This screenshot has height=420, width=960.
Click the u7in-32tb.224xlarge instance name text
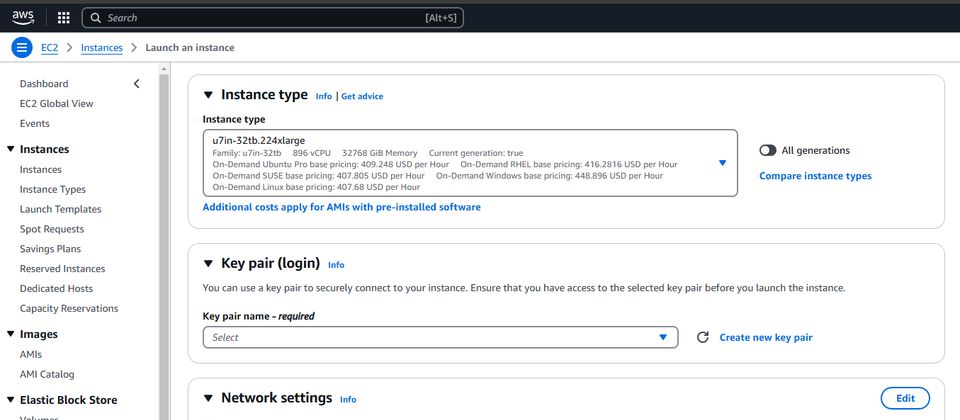(258, 141)
